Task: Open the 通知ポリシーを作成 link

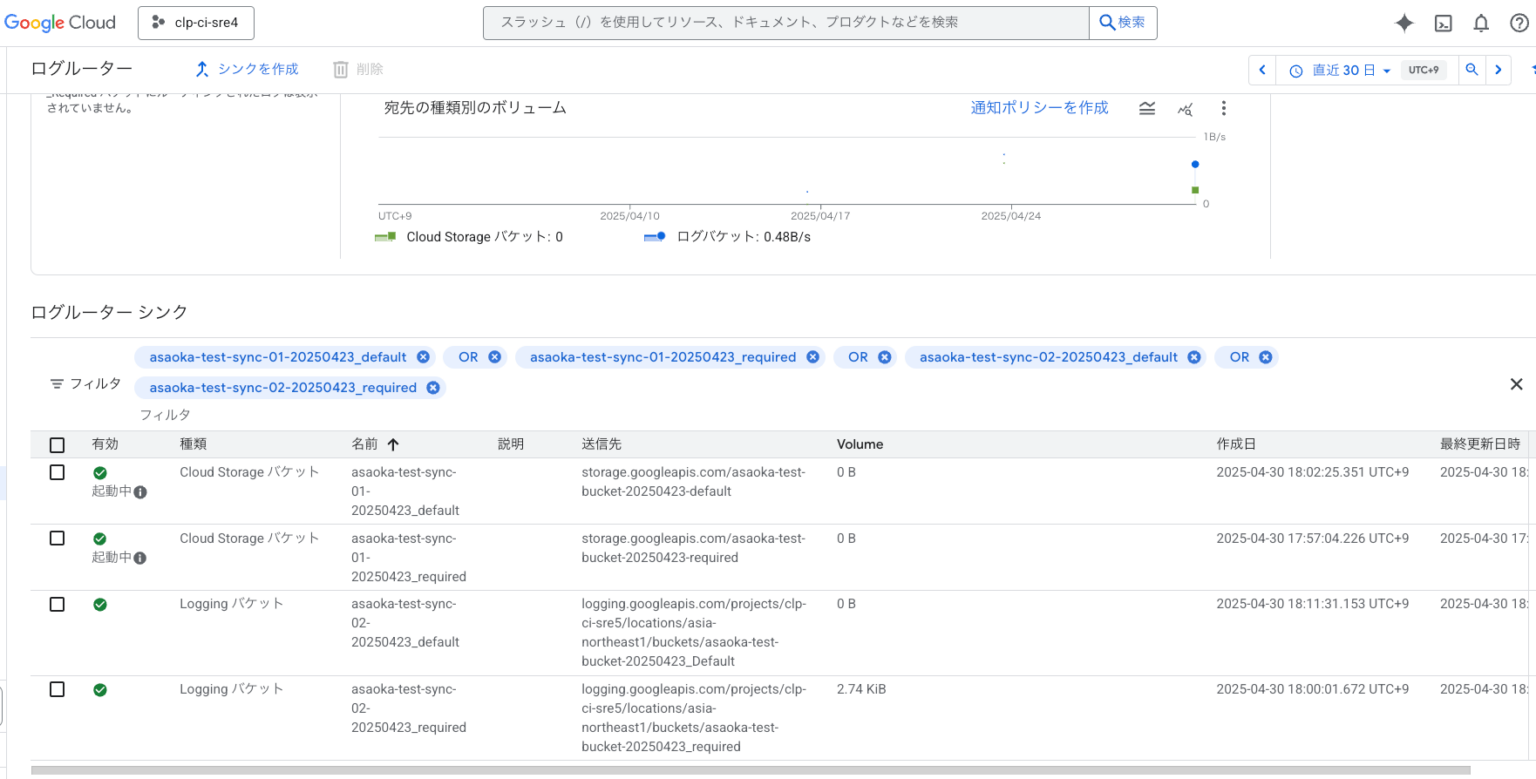Action: coord(1039,107)
